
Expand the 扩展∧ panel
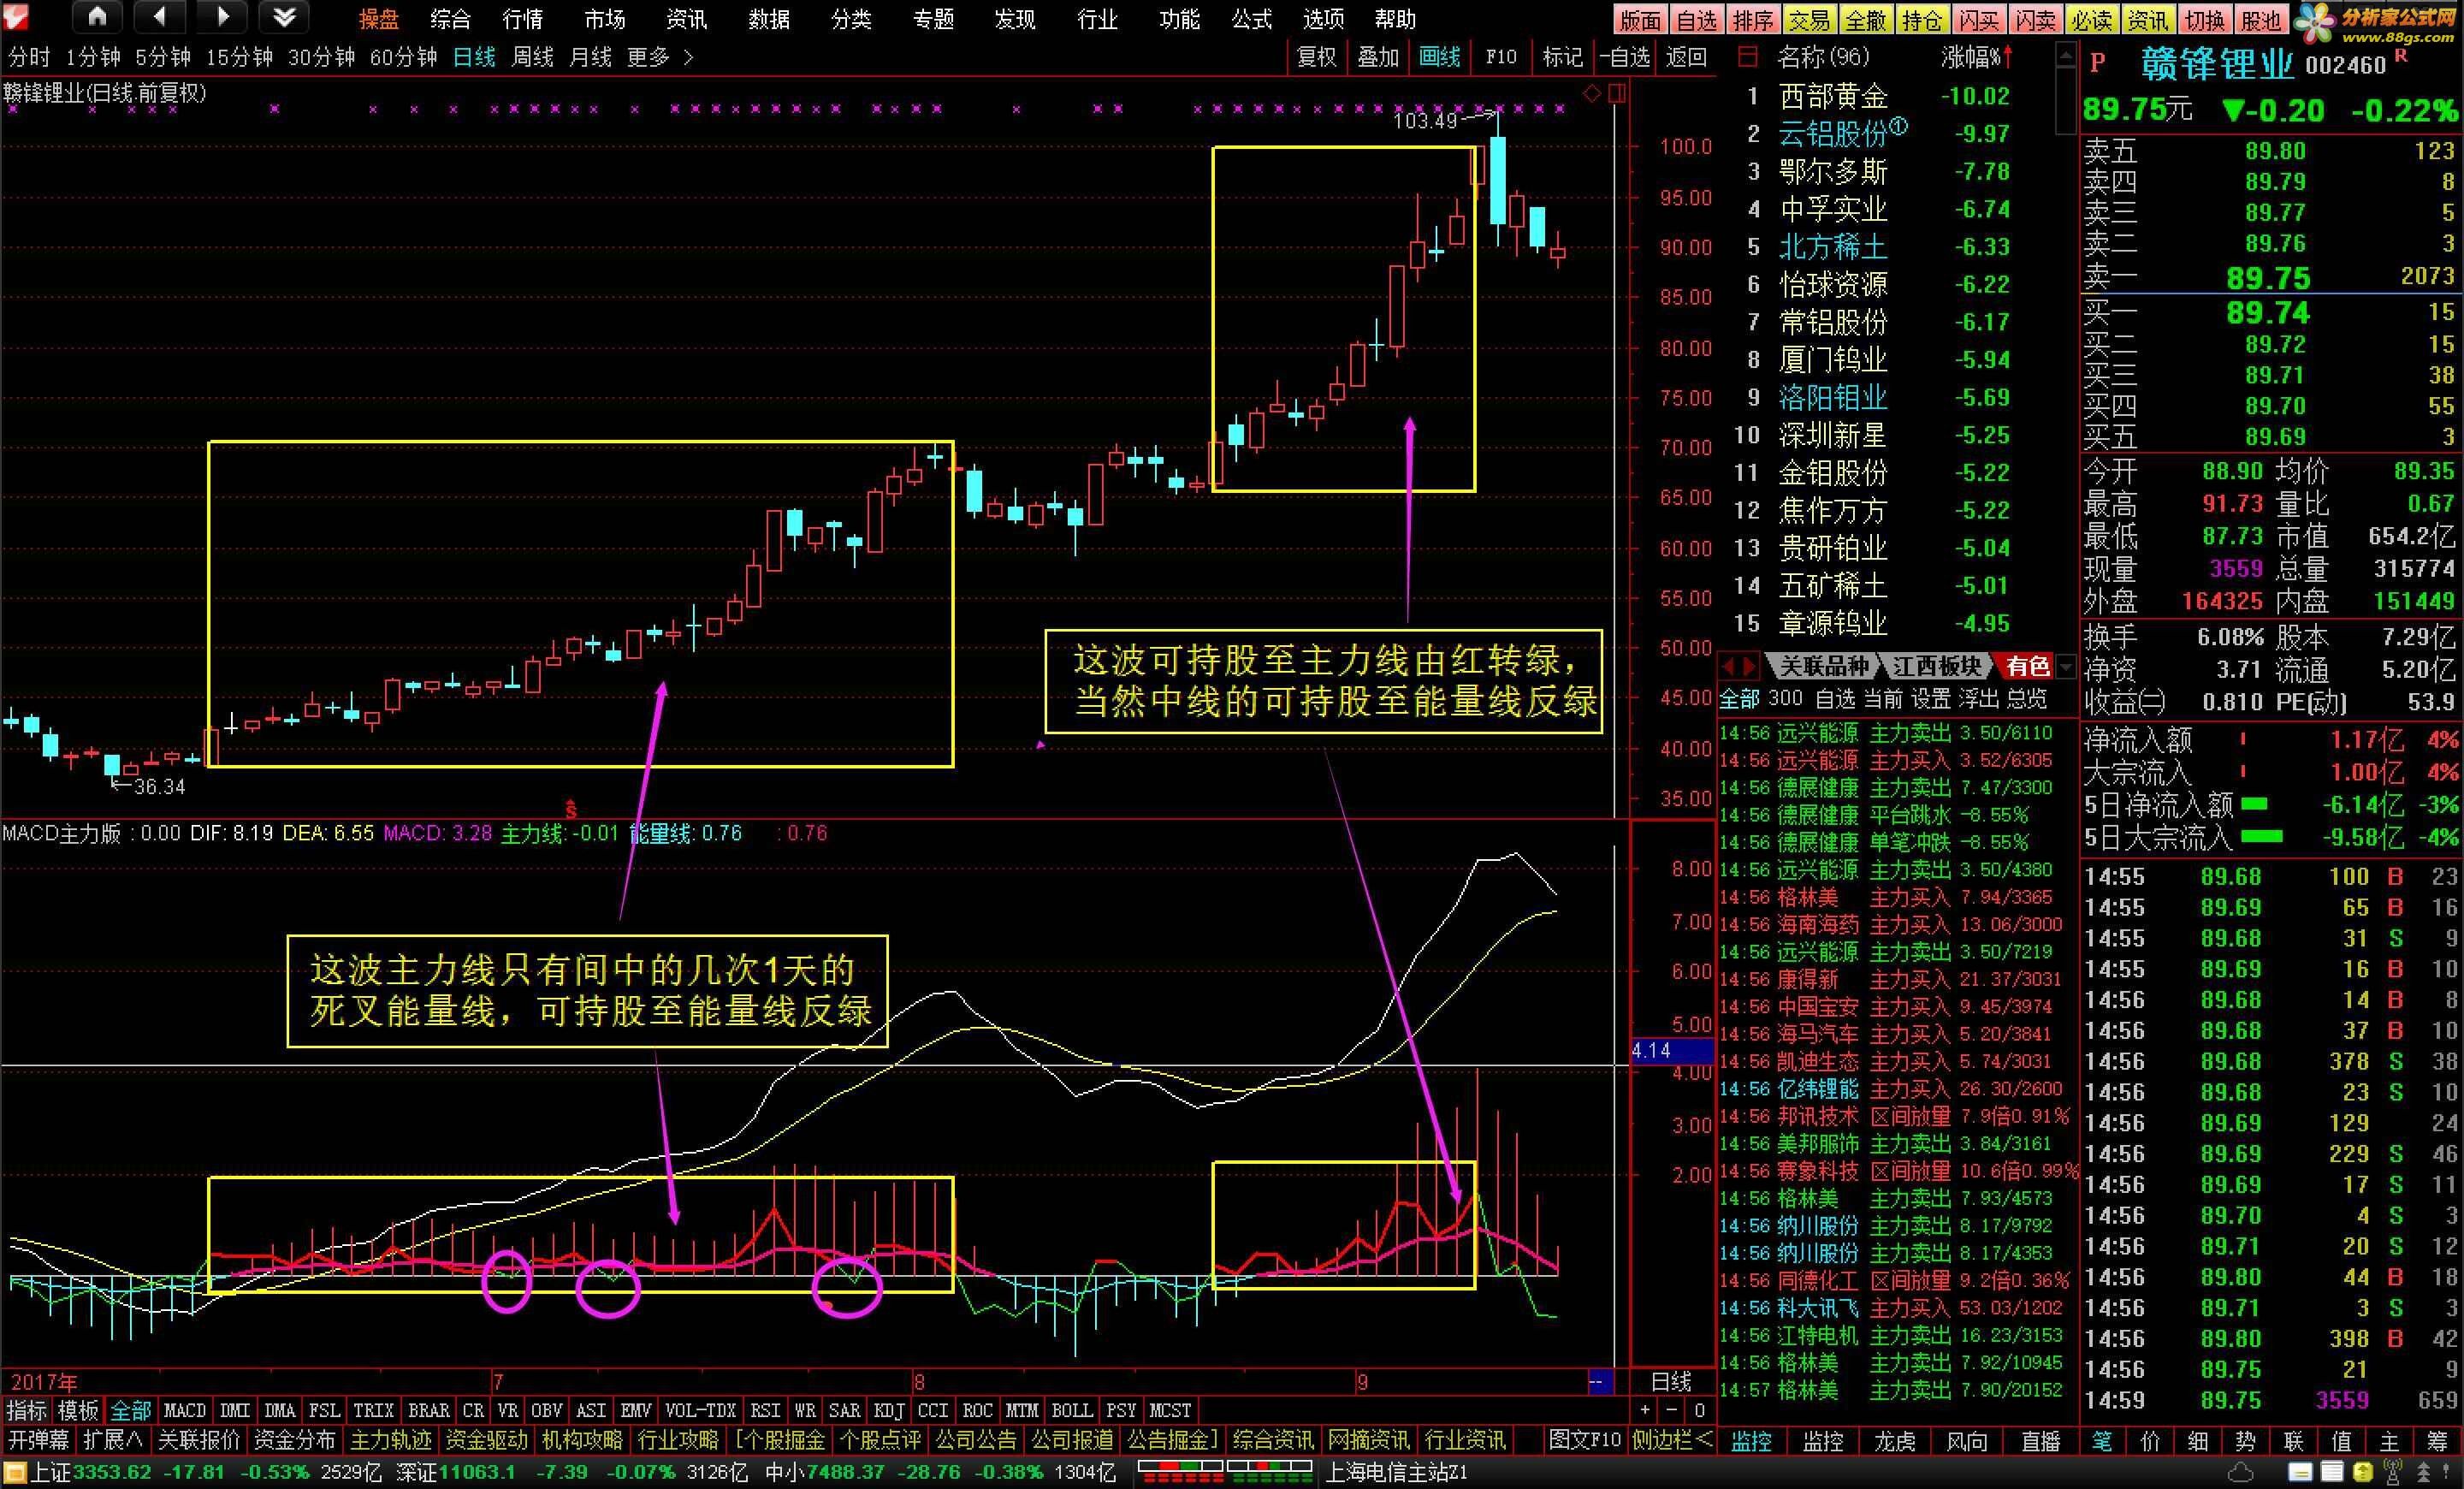[112, 1440]
